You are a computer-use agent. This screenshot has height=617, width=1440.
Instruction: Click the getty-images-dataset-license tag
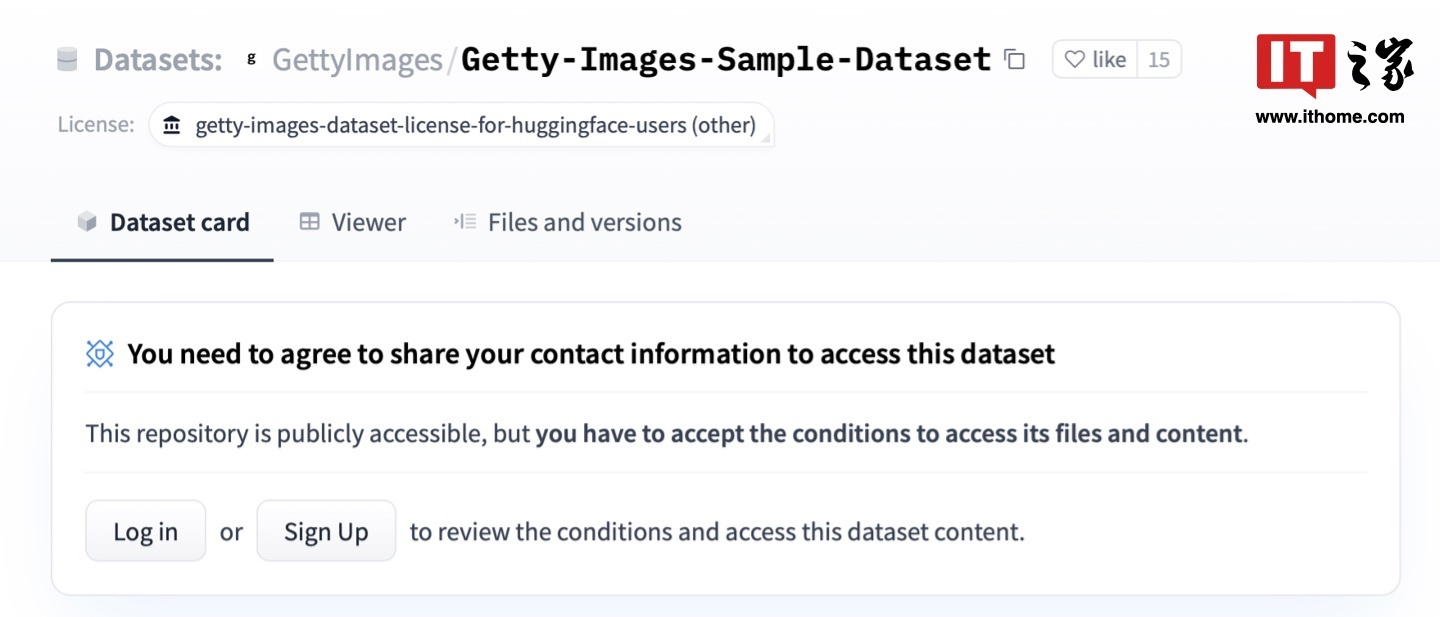[x=461, y=126]
